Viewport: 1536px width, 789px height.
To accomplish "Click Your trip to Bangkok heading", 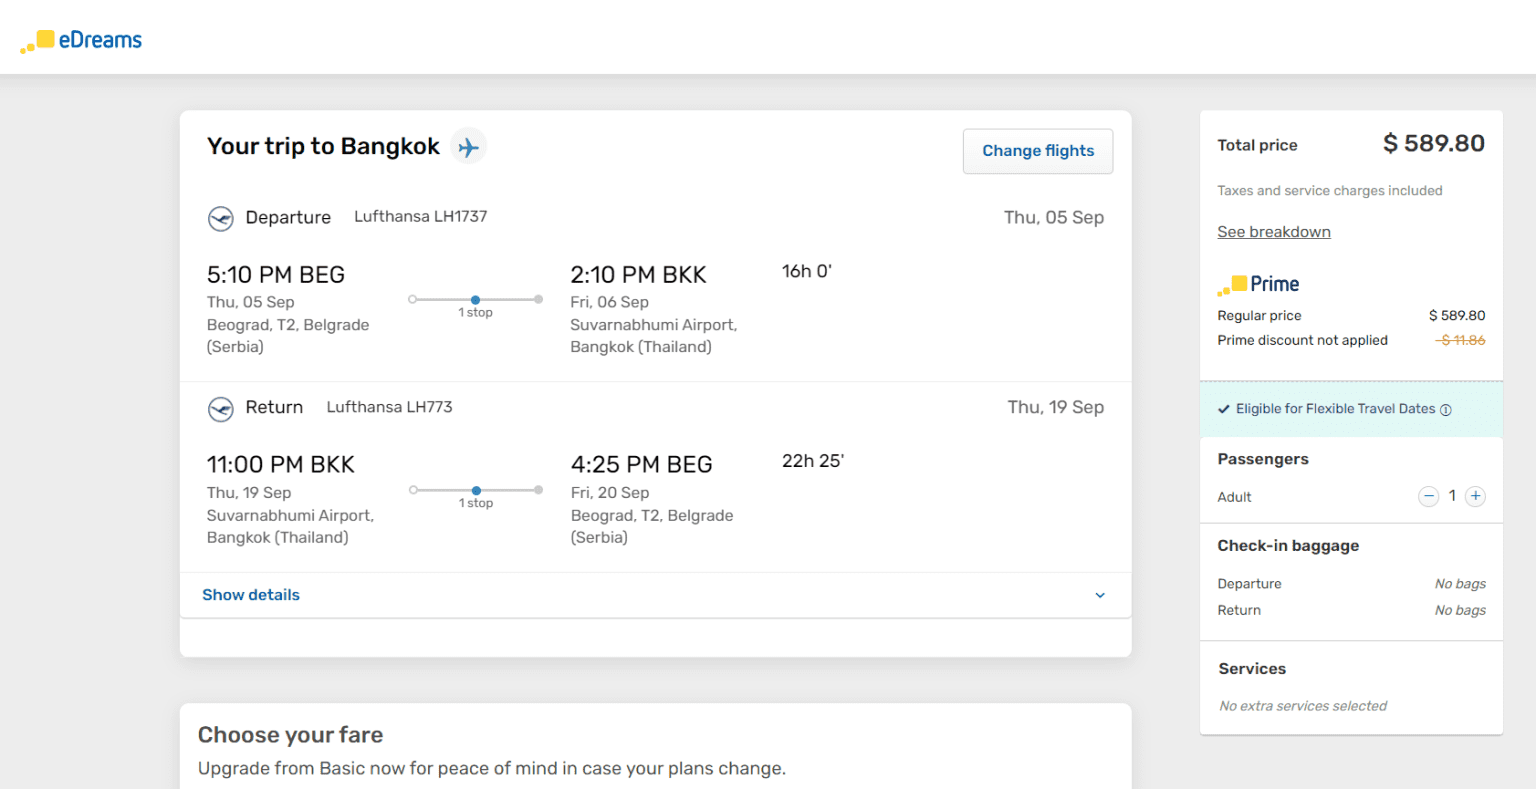I will pos(323,147).
